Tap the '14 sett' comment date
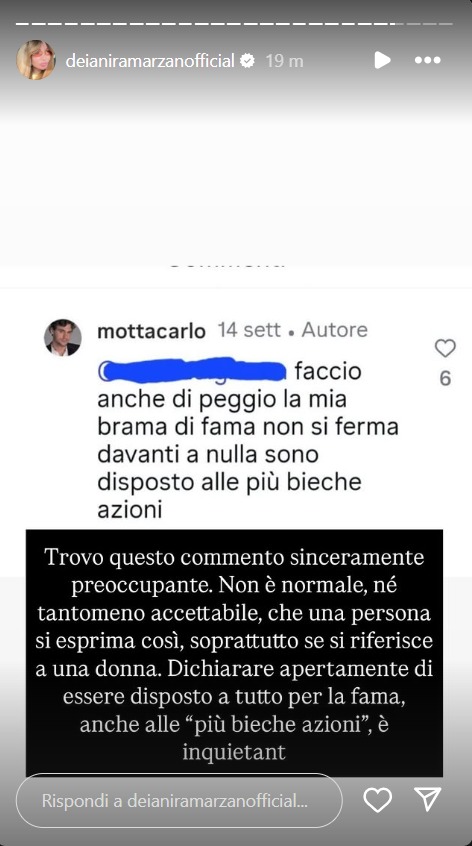This screenshot has width=472, height=846. [x=249, y=330]
